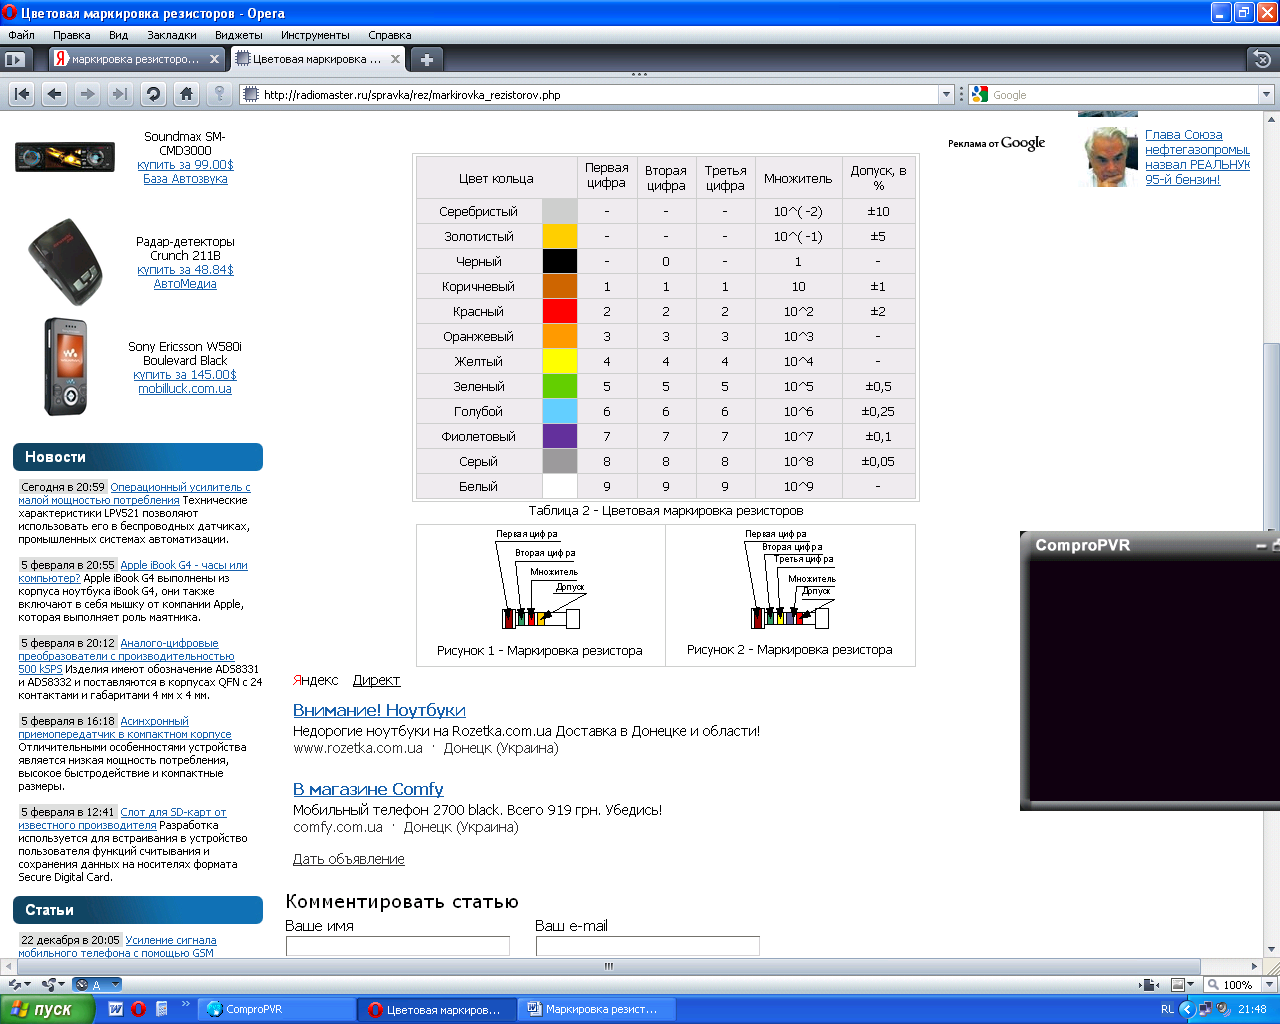Click the volume tray icon
Screen dimensions: 1280x1024
pos(1224,1009)
